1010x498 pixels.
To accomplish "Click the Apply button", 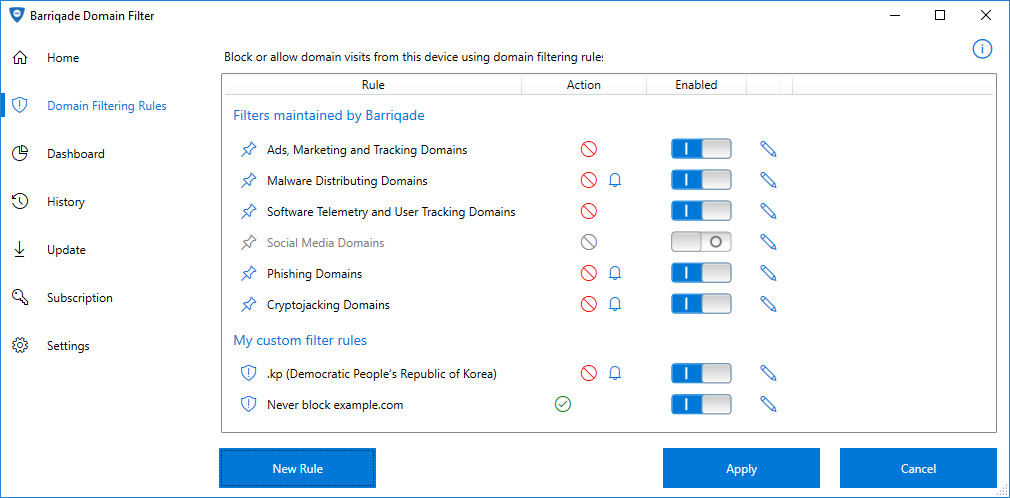I will click(741, 469).
